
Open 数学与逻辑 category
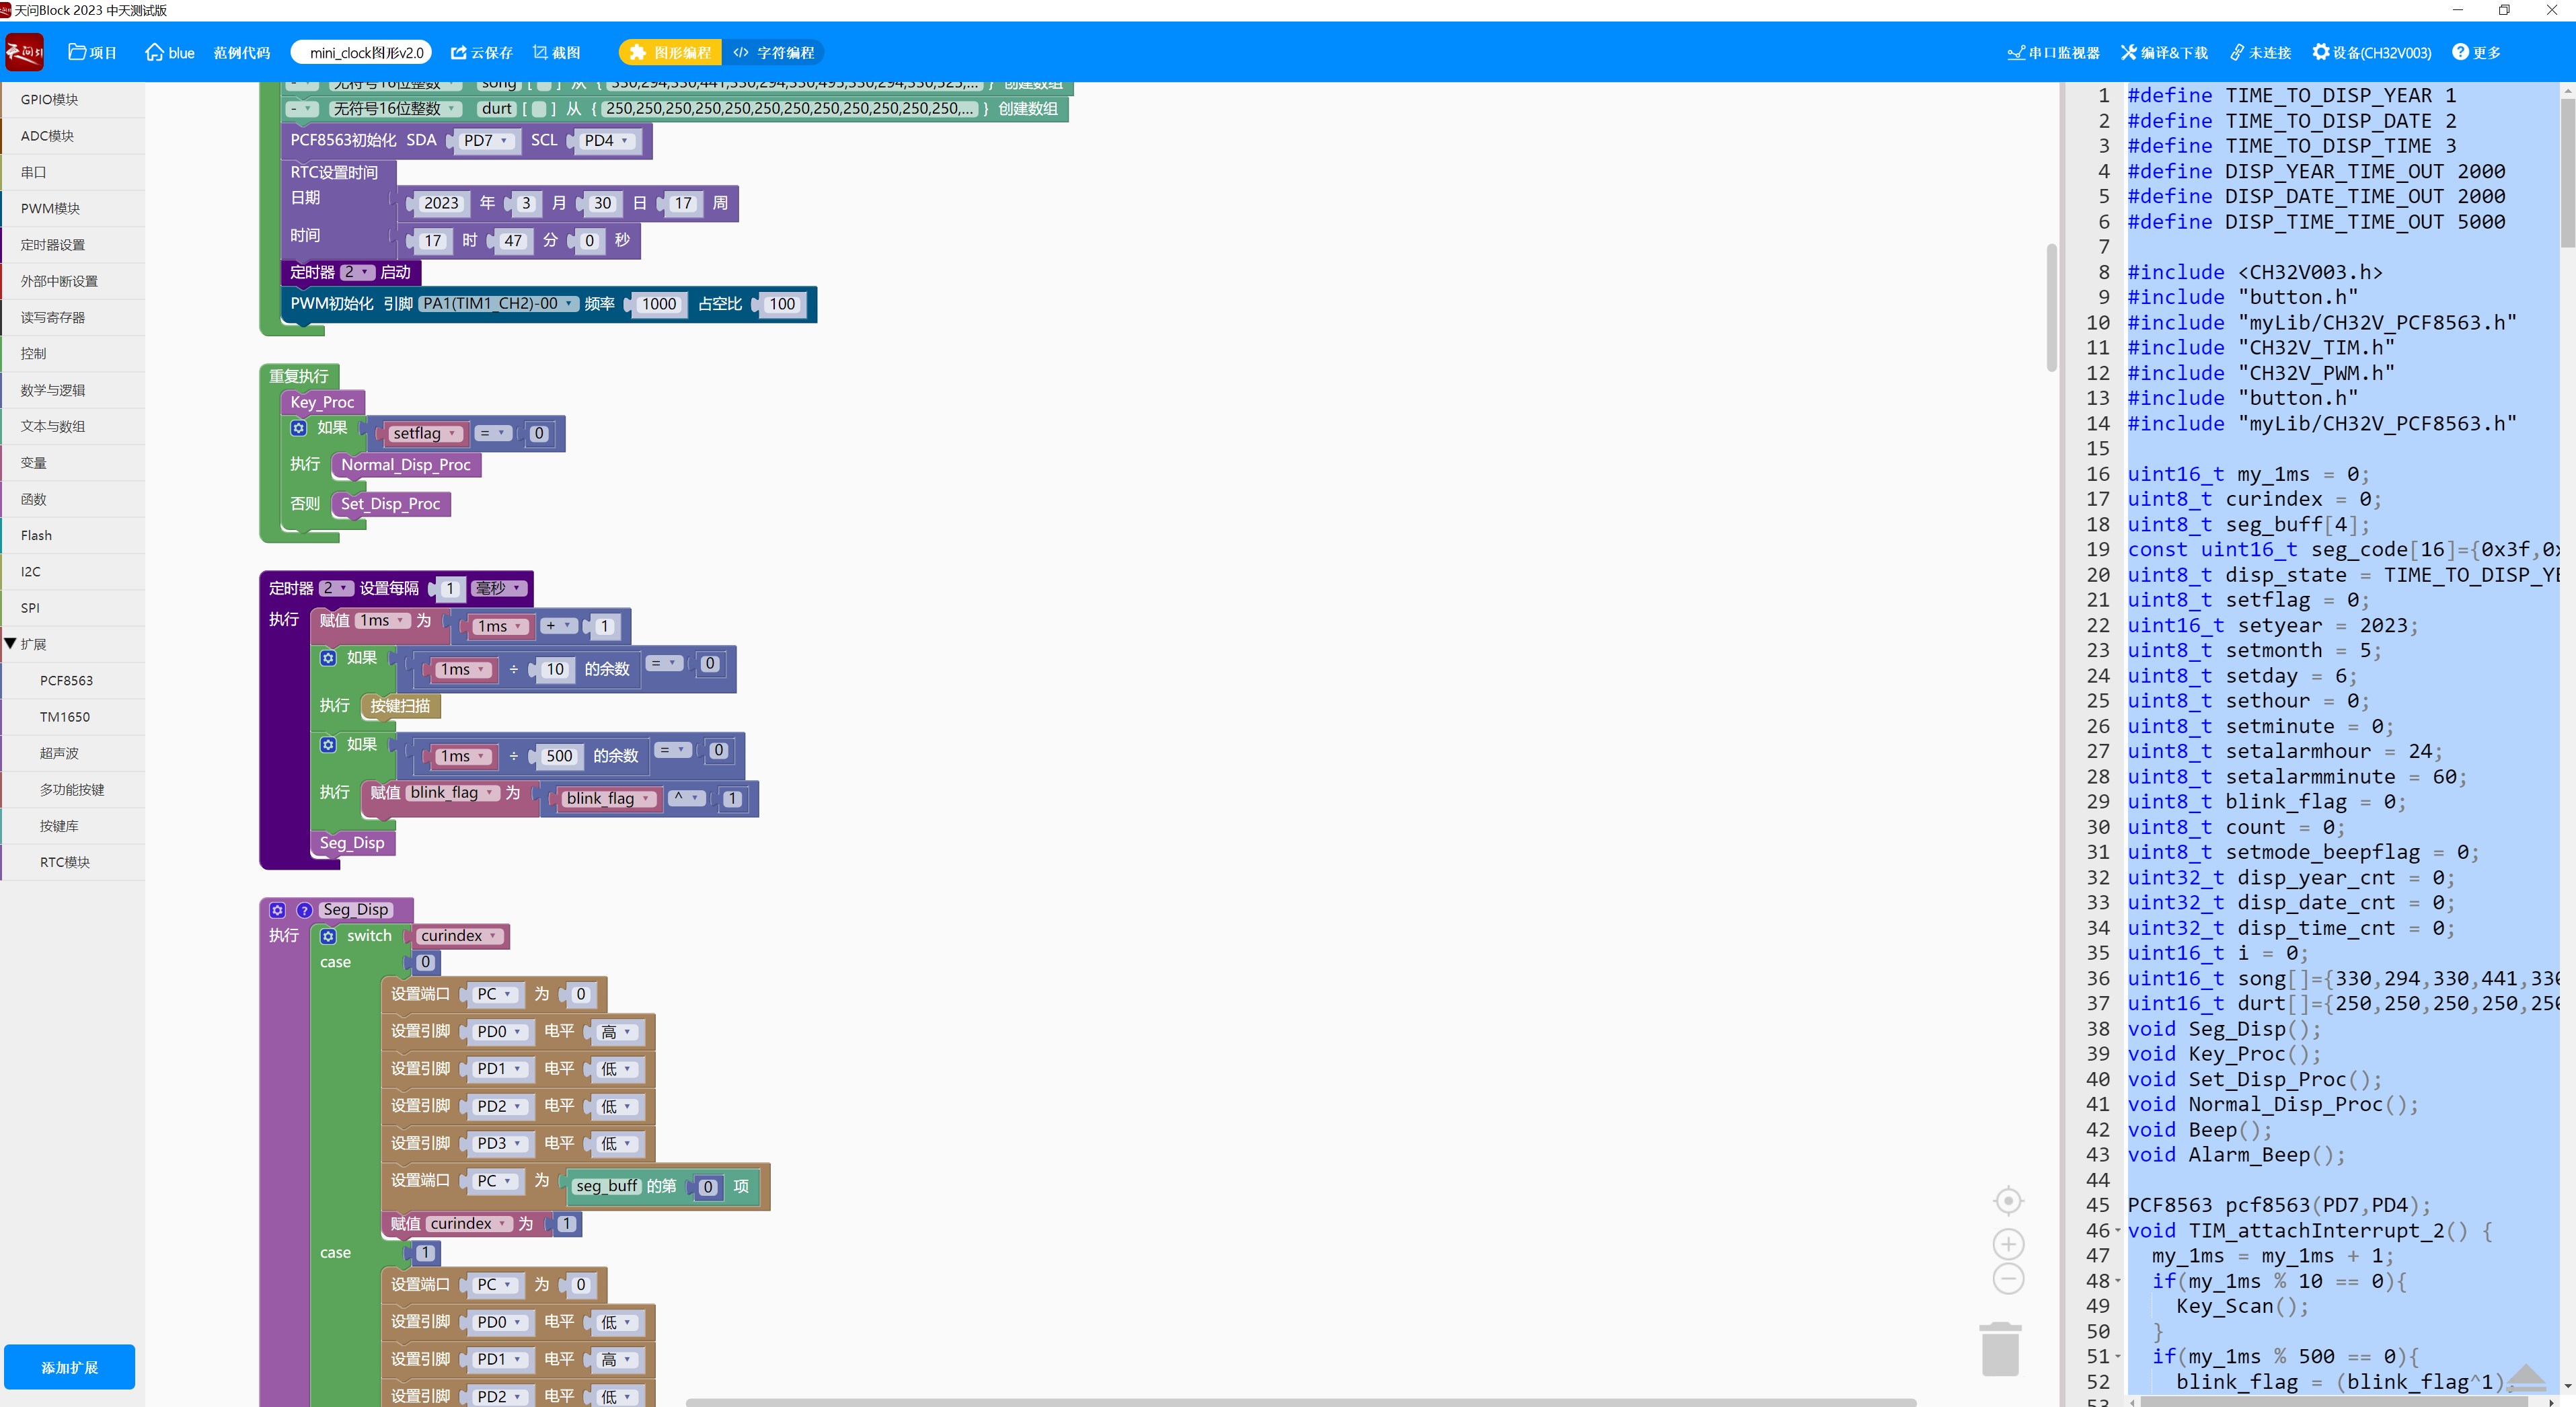point(73,390)
